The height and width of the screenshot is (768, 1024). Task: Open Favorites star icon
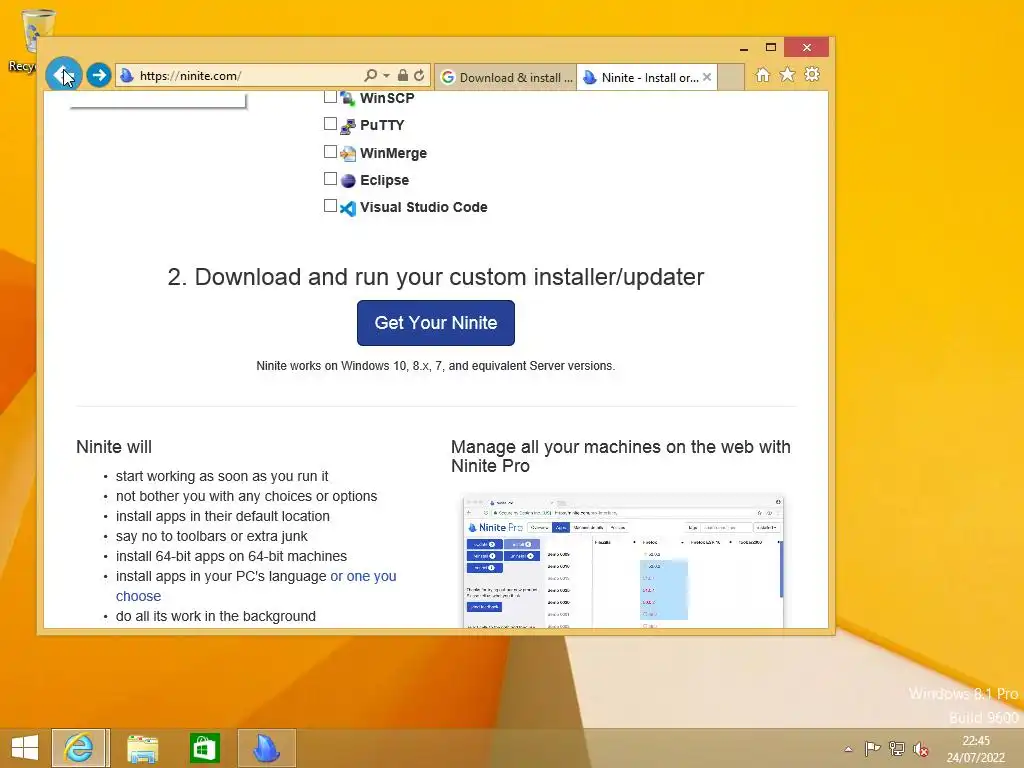point(788,75)
